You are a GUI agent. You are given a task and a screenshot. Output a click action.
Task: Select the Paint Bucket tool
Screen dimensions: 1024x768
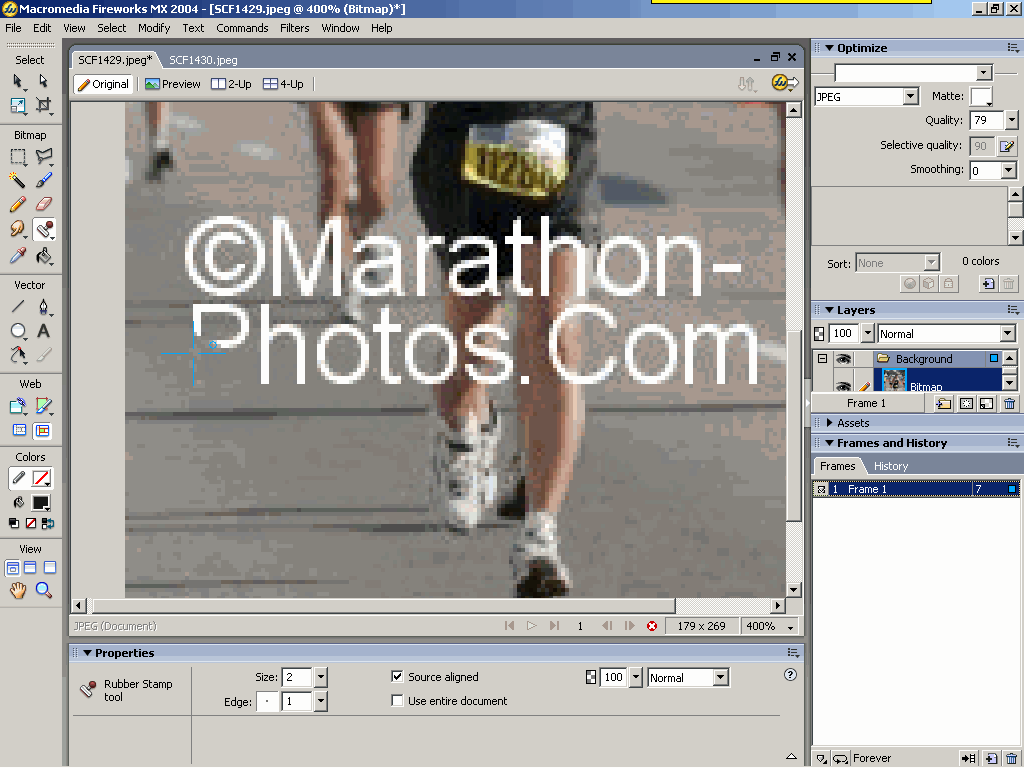tap(43, 255)
